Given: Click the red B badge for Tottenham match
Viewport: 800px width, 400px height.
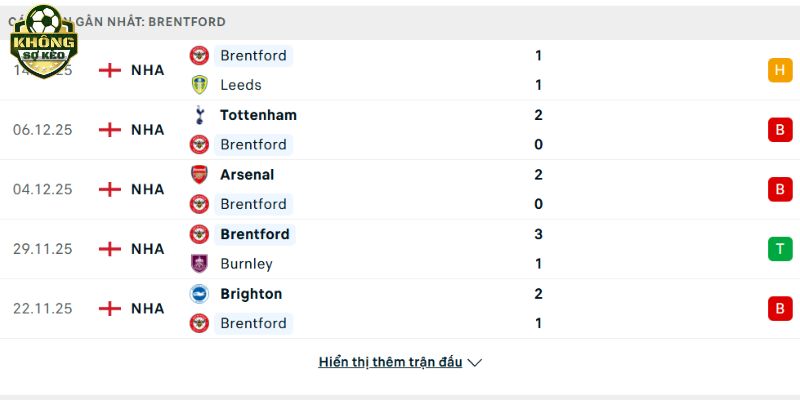Looking at the screenshot, I should pos(780,130).
